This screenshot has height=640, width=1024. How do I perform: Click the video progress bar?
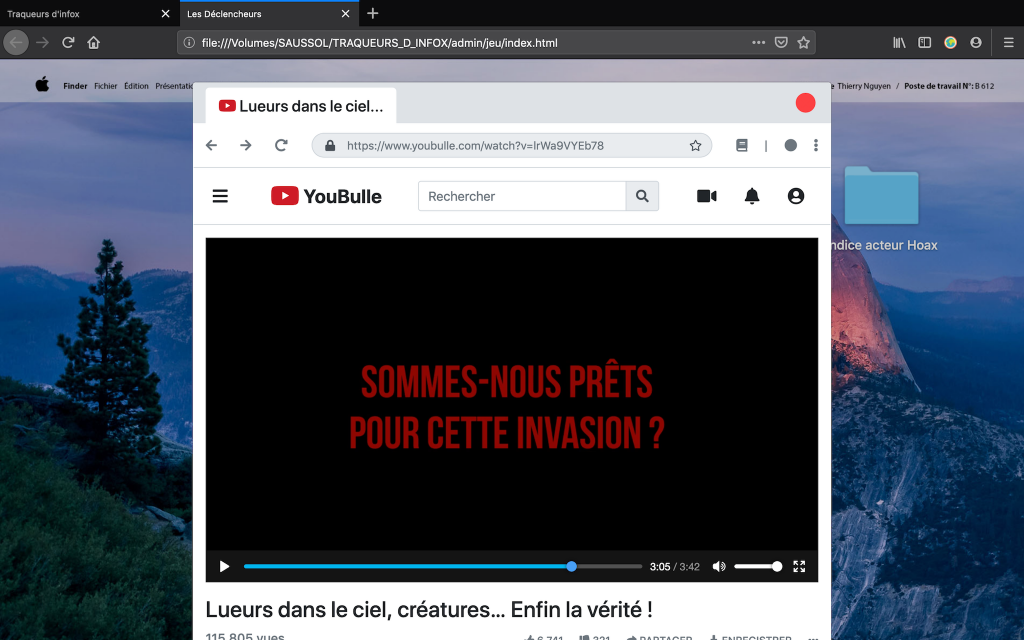(443, 566)
